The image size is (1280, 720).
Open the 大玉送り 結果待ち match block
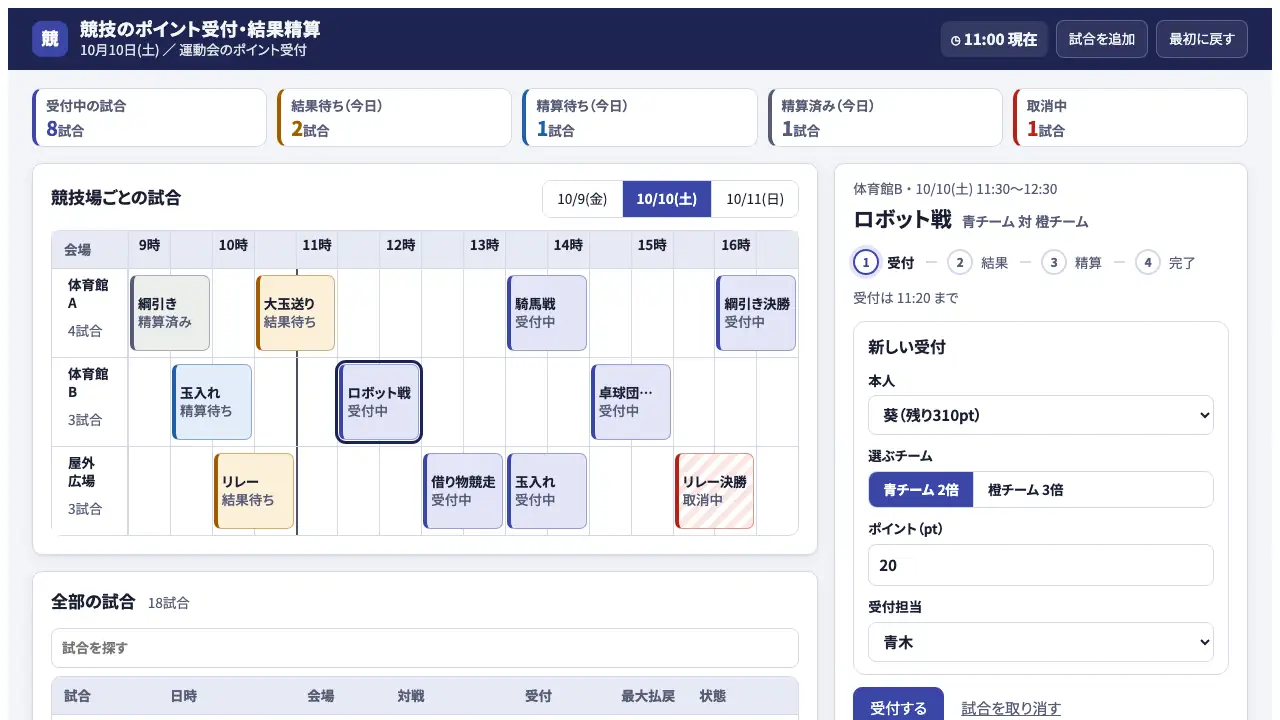[295, 313]
